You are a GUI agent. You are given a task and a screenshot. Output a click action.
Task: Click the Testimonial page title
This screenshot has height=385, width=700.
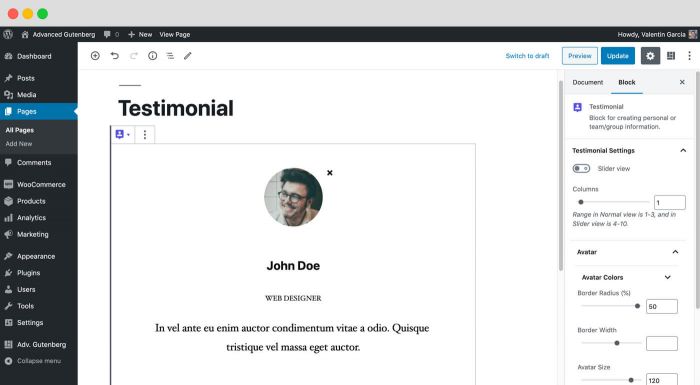point(175,108)
